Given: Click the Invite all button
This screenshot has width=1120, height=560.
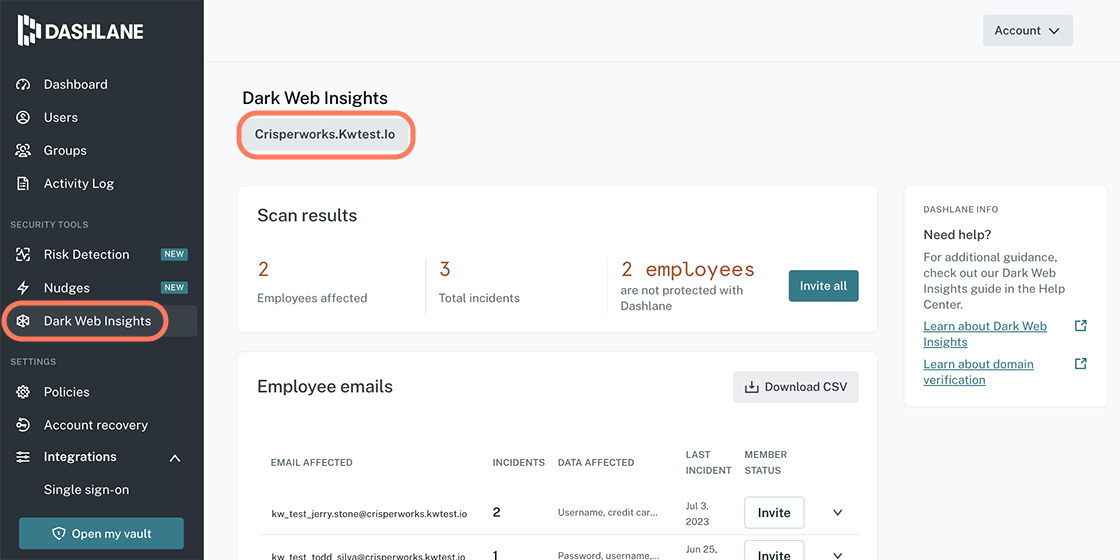Looking at the screenshot, I should [x=824, y=286].
